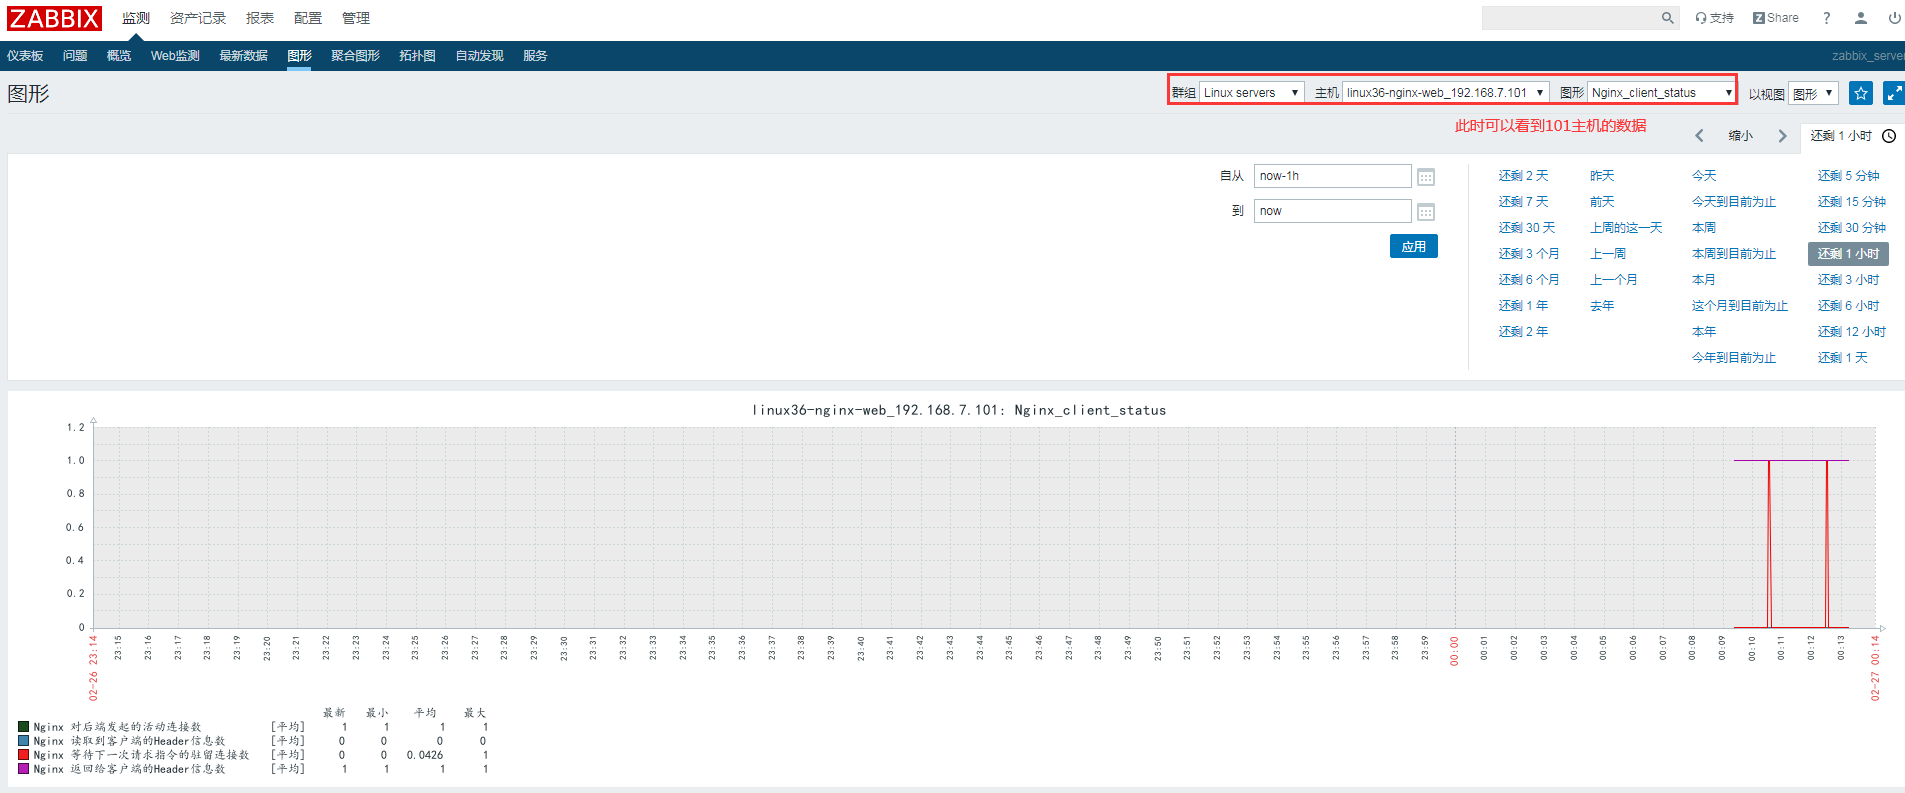Click the dark green legend color square
The height and width of the screenshot is (793, 1905).
24,727
